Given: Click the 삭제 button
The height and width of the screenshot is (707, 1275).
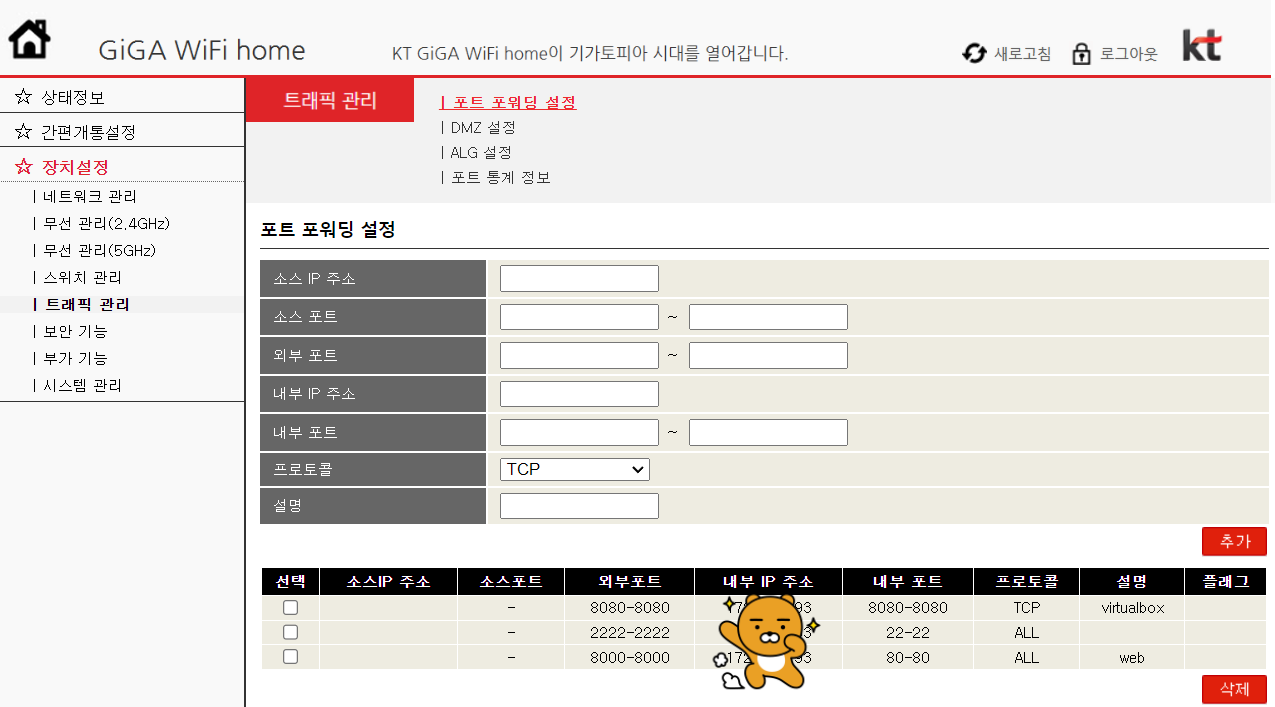Looking at the screenshot, I should click(x=1234, y=689).
